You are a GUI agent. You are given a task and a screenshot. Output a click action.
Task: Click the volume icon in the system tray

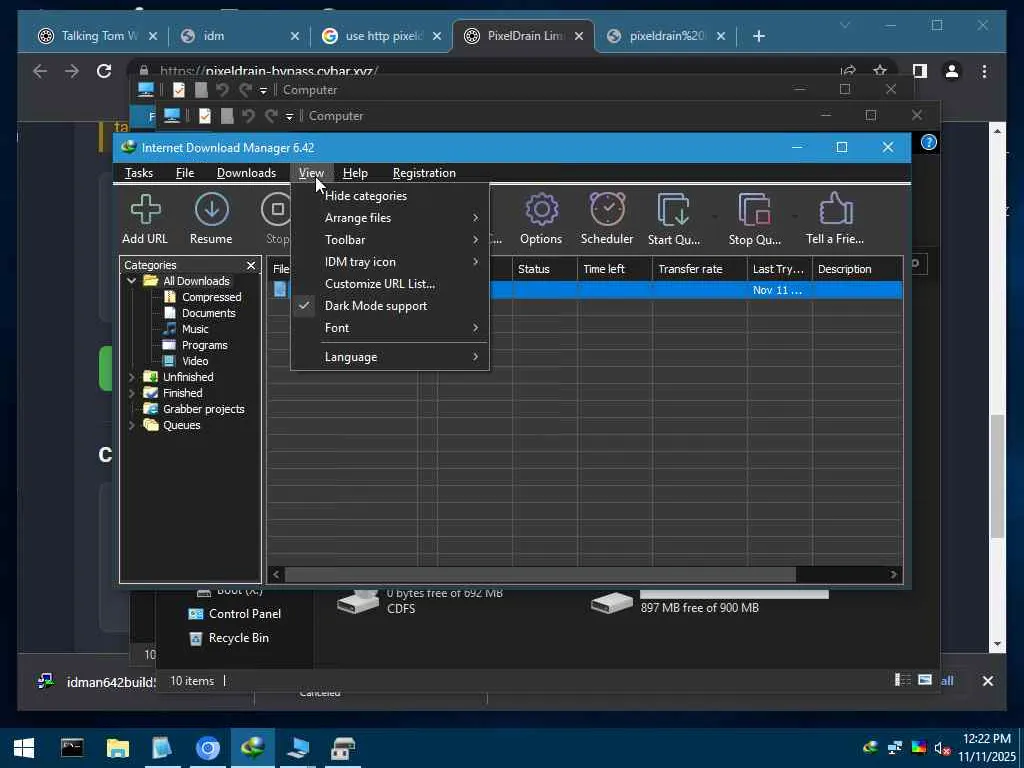[x=942, y=748]
